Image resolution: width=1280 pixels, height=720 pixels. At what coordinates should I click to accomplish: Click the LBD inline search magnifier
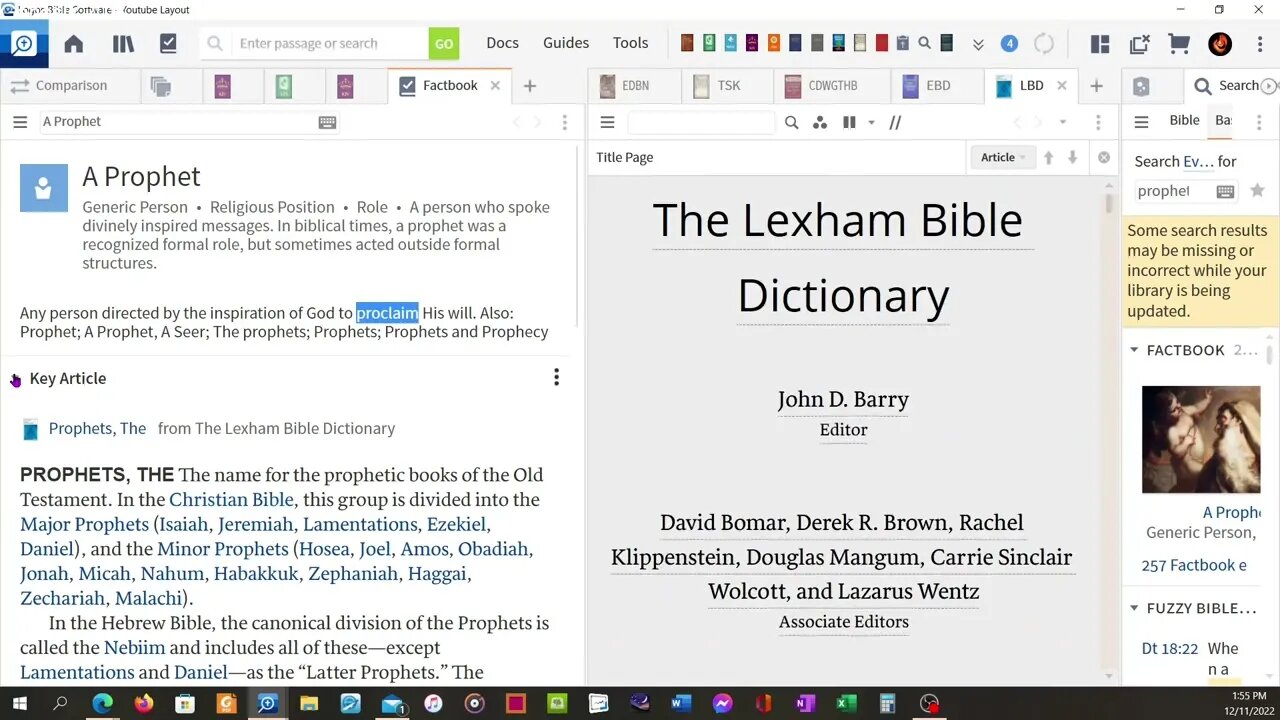point(791,122)
